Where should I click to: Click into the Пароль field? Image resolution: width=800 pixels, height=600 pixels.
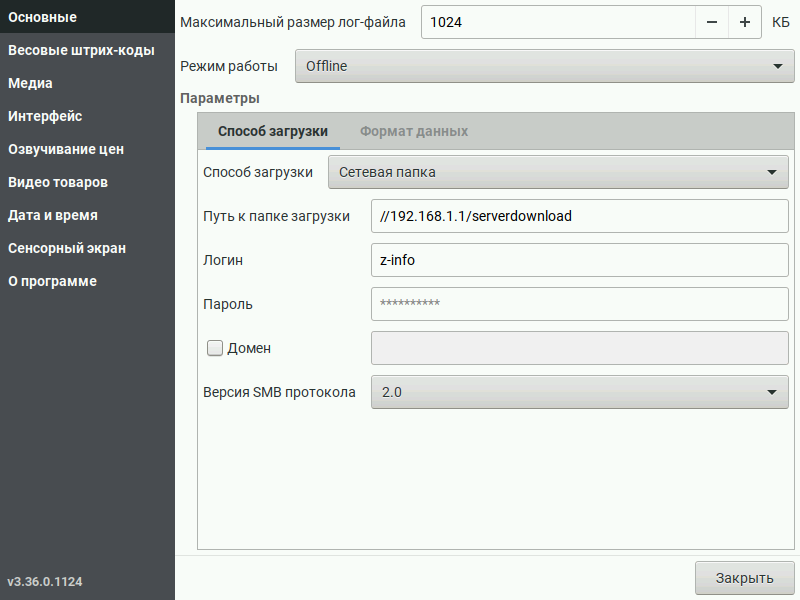point(580,304)
